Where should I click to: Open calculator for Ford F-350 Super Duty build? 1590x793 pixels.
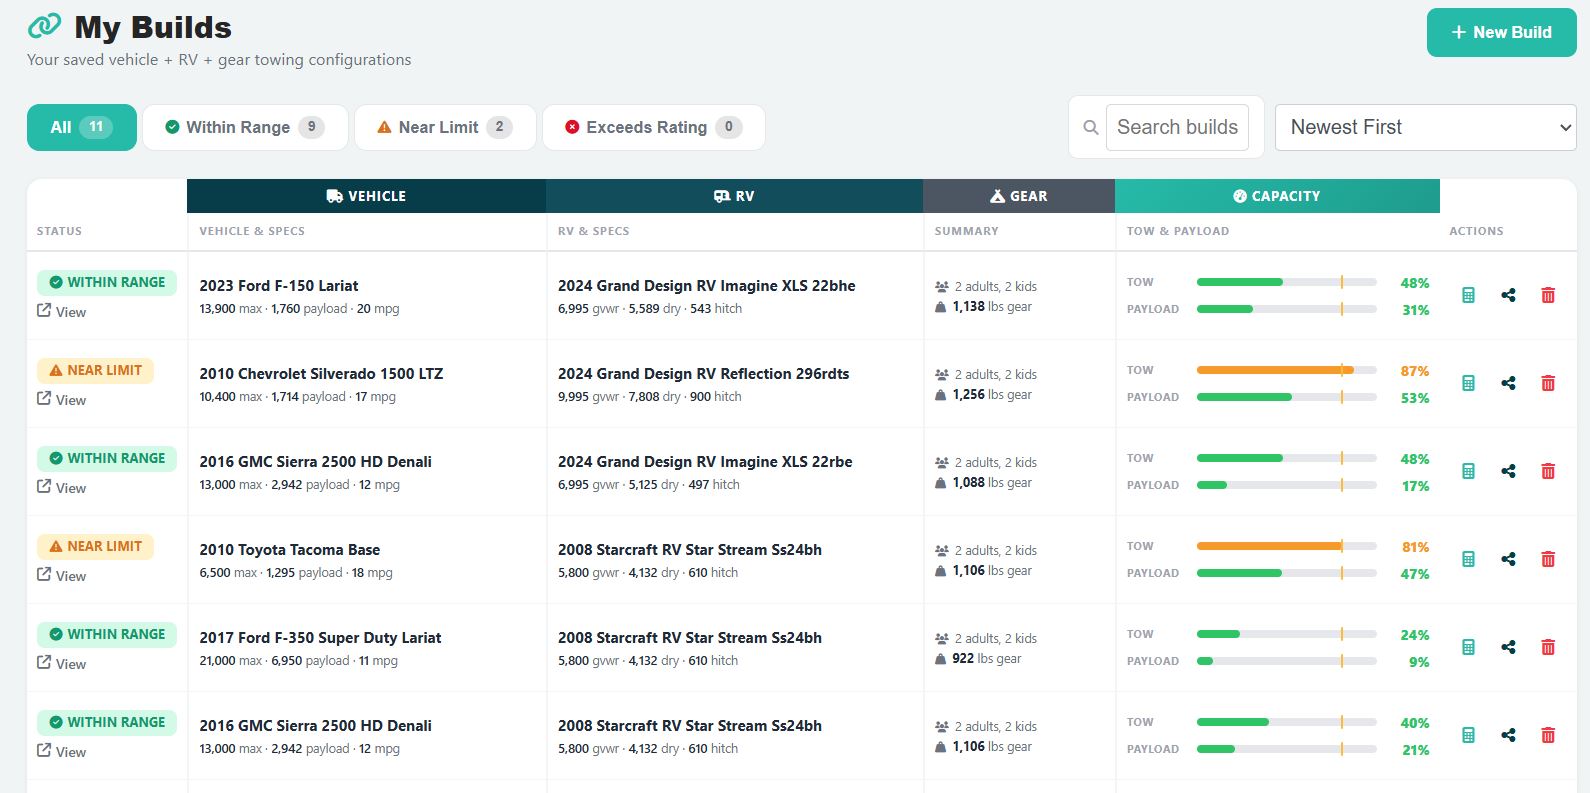1468,647
